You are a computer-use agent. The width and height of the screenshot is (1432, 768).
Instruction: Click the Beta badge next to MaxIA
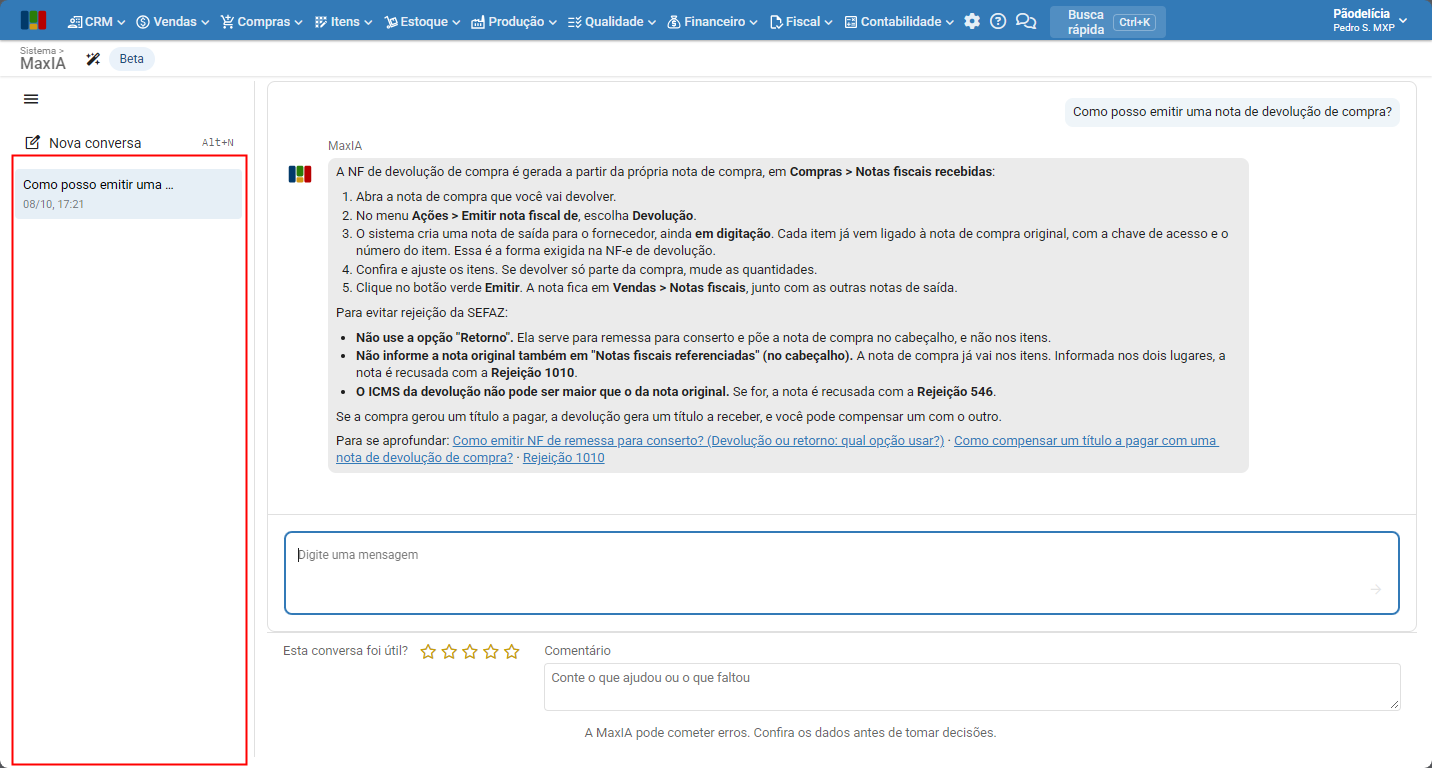tap(132, 59)
